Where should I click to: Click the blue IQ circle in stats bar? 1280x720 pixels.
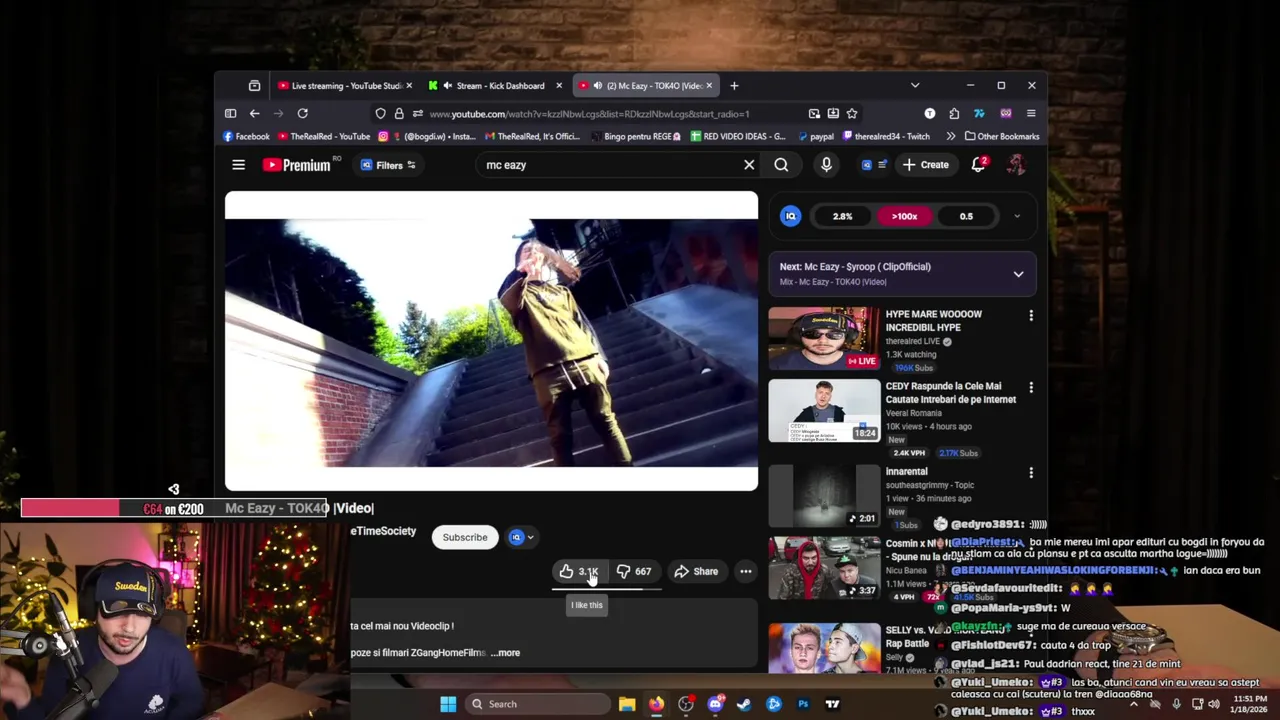coord(790,216)
